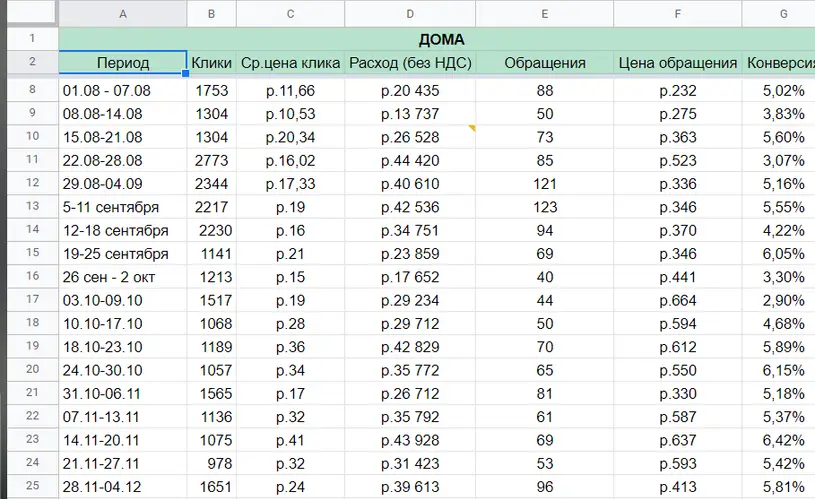The width and height of the screenshot is (815, 499).
Task: Select column A header
Action: click(x=123, y=14)
